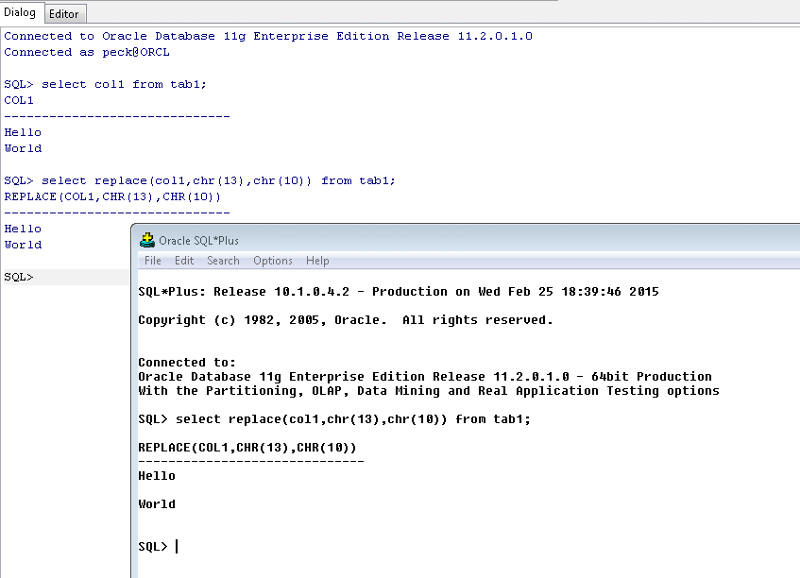Switch to the Dialog tab

click(22, 14)
